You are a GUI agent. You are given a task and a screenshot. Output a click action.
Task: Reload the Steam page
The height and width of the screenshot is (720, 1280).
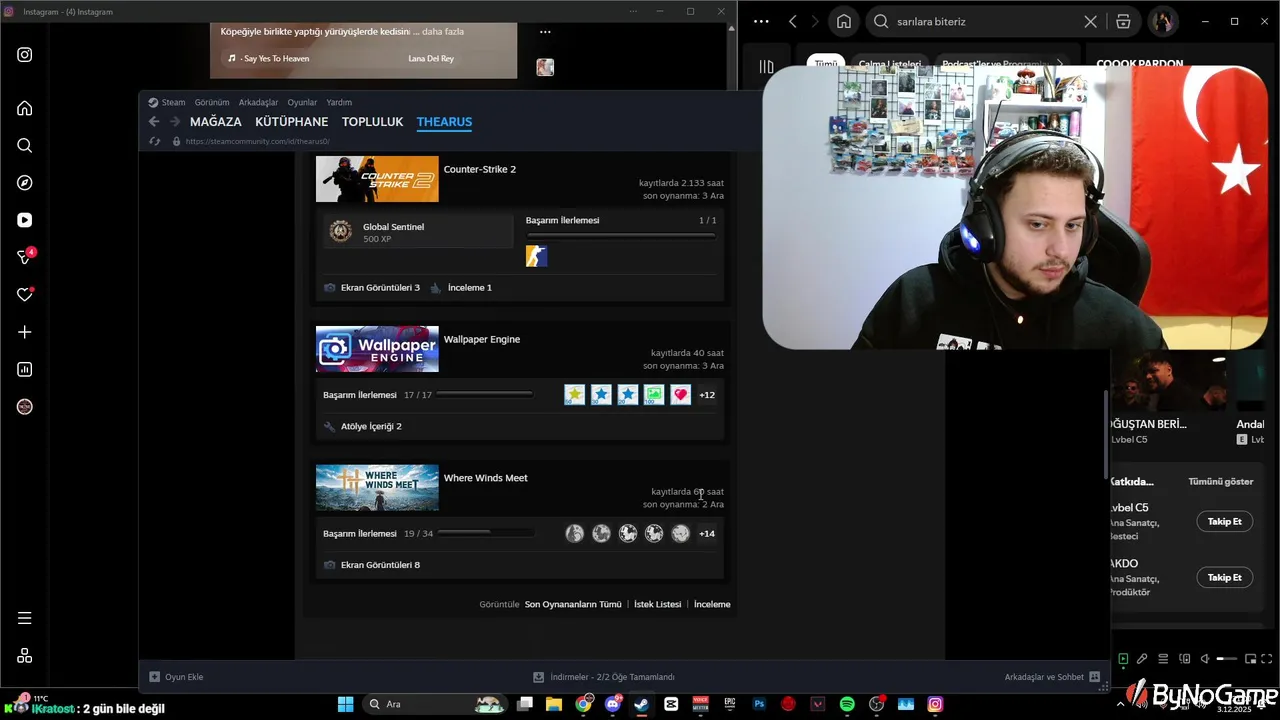tap(154, 141)
